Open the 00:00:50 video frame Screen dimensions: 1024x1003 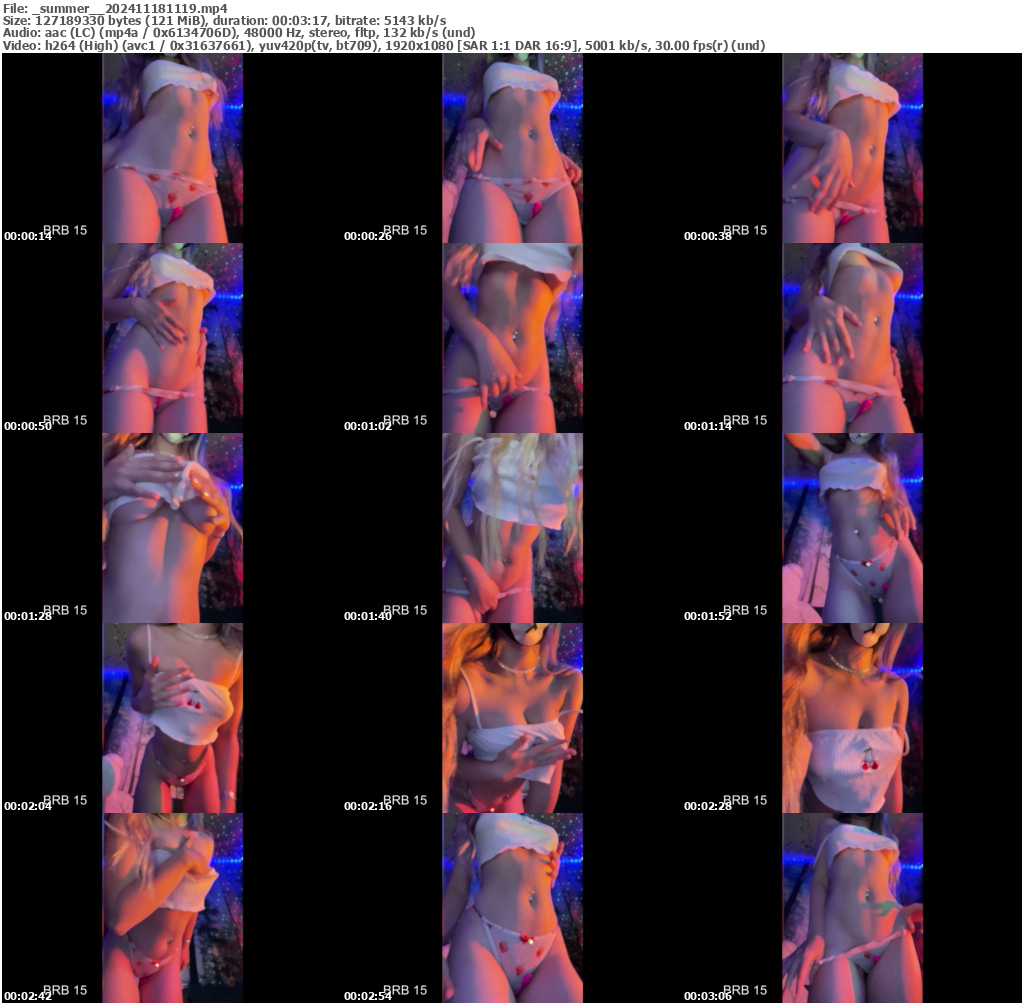[170, 335]
